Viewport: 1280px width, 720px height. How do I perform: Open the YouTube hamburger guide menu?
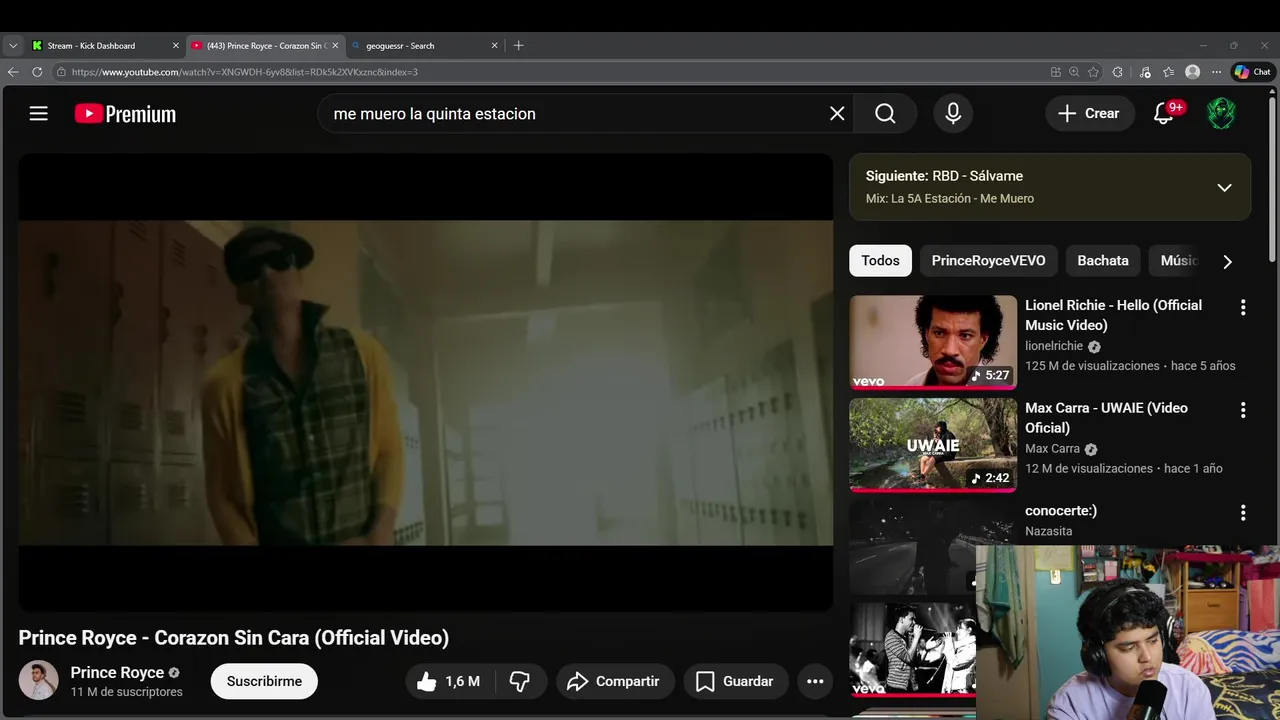click(39, 114)
